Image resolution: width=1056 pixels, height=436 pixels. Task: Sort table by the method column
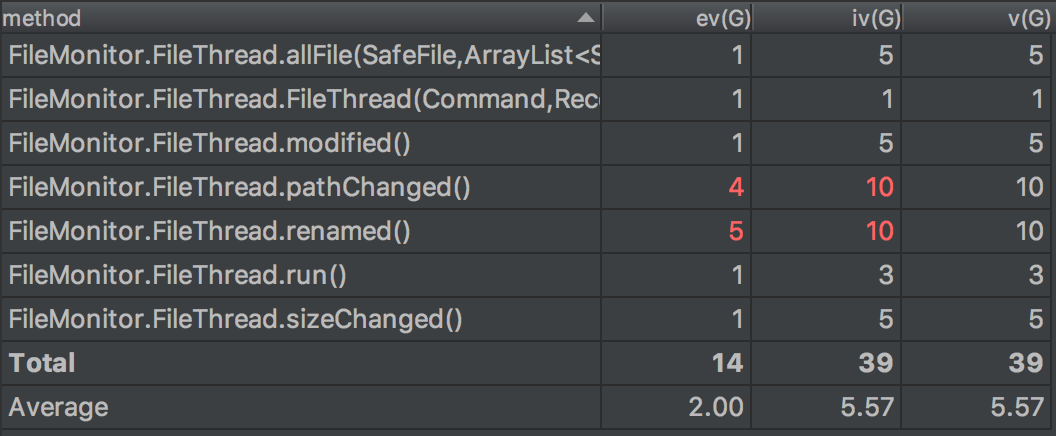pyautogui.click(x=300, y=18)
